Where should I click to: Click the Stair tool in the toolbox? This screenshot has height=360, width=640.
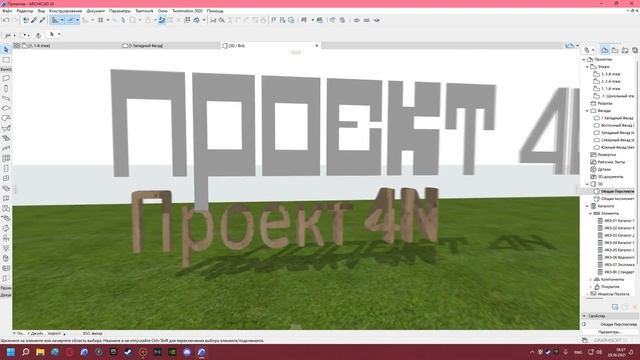[6, 138]
